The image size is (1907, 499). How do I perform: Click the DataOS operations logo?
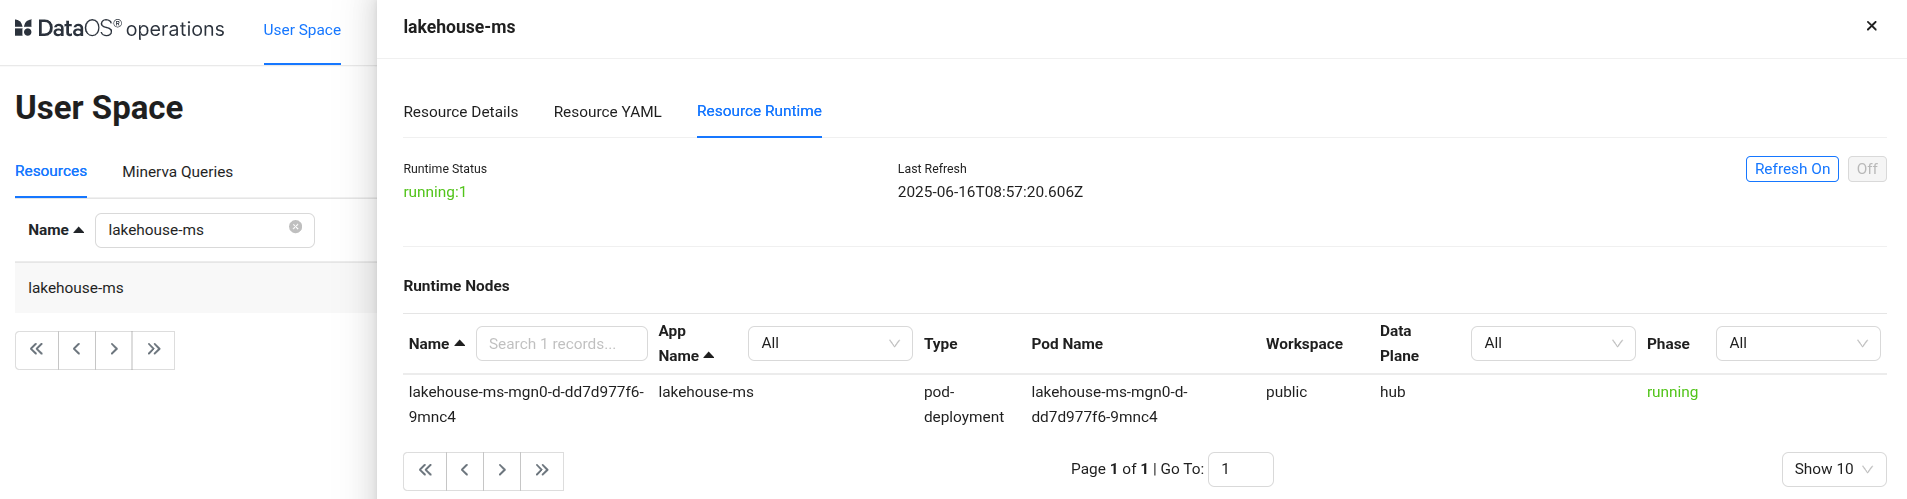tap(119, 29)
